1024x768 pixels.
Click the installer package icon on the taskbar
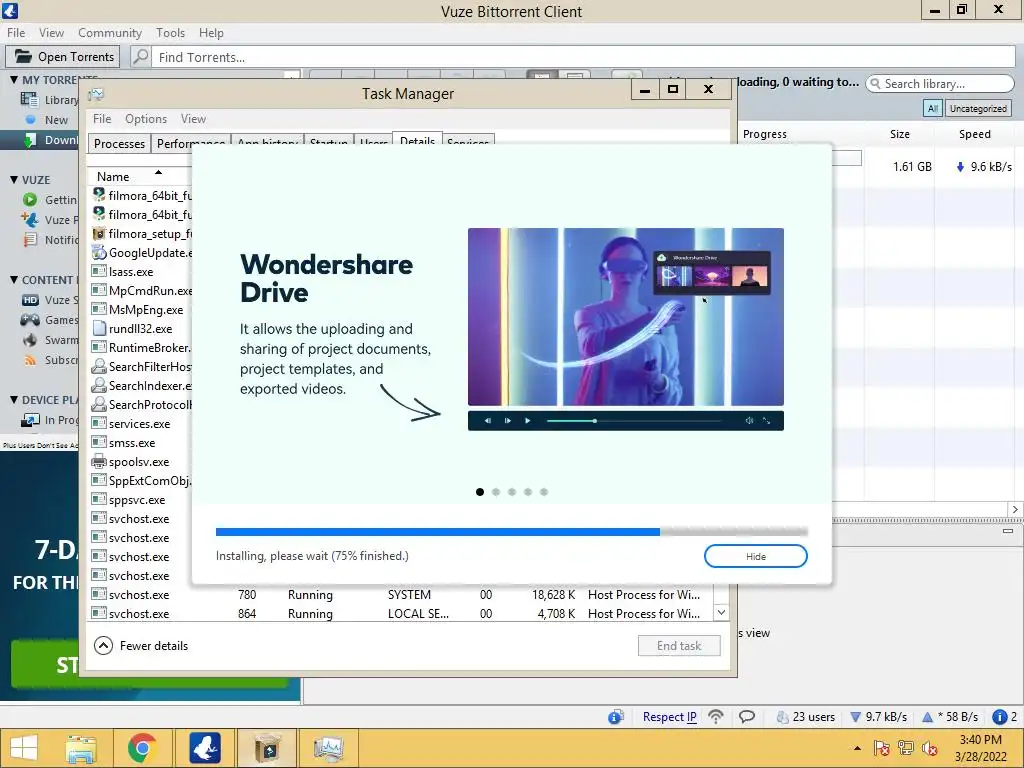[267, 748]
